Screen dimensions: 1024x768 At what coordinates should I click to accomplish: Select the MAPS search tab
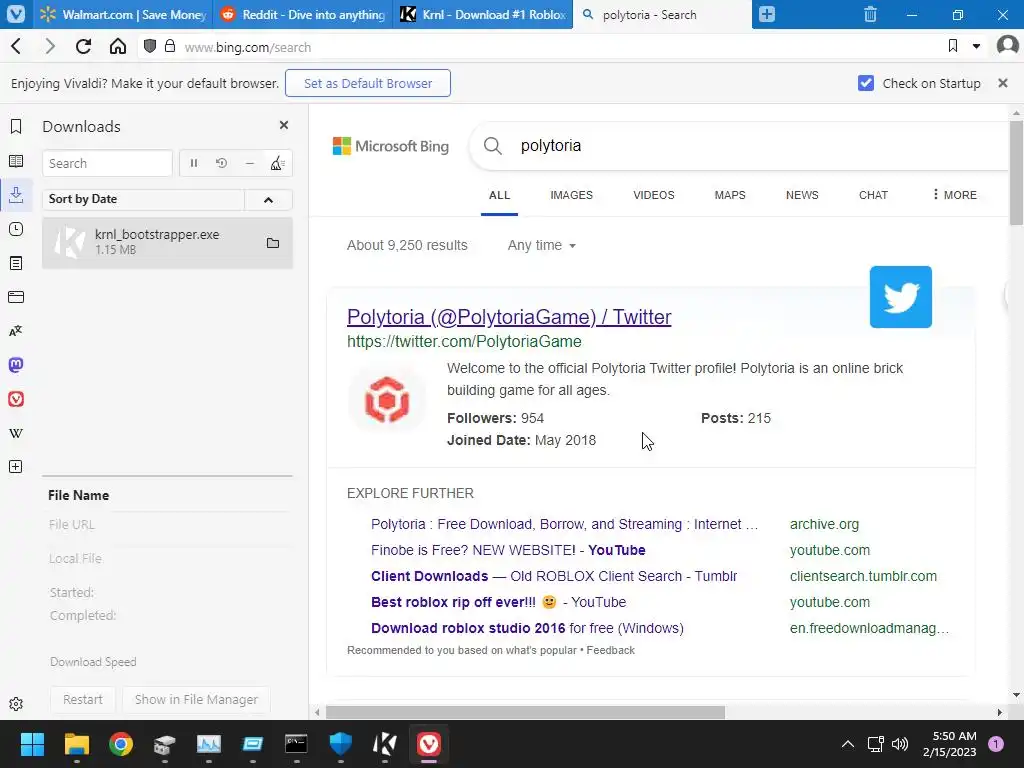pos(730,195)
